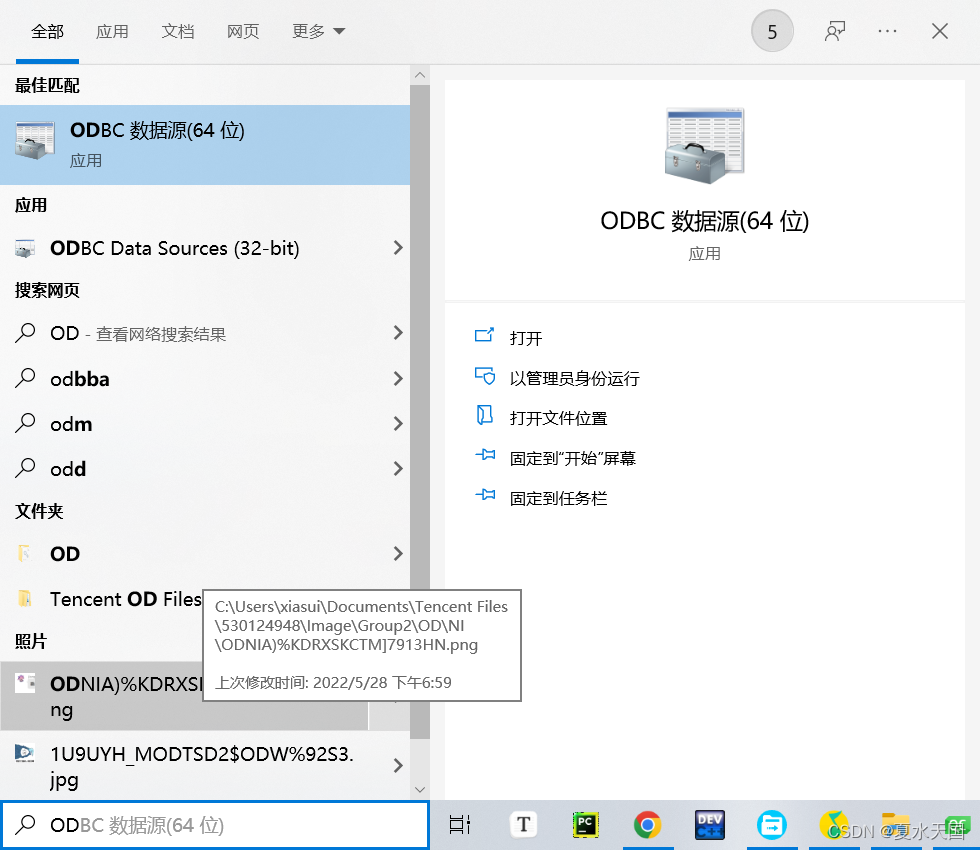Expand ODBC Data Sources (32-bit) chevron
The width and height of the screenshot is (980, 850).
click(x=398, y=248)
